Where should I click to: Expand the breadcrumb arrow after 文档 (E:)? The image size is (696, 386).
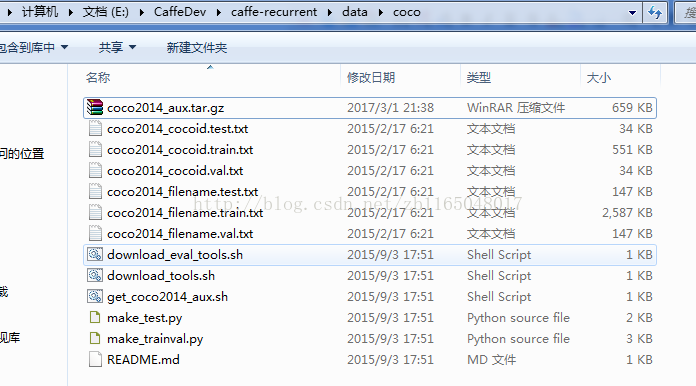(142, 12)
